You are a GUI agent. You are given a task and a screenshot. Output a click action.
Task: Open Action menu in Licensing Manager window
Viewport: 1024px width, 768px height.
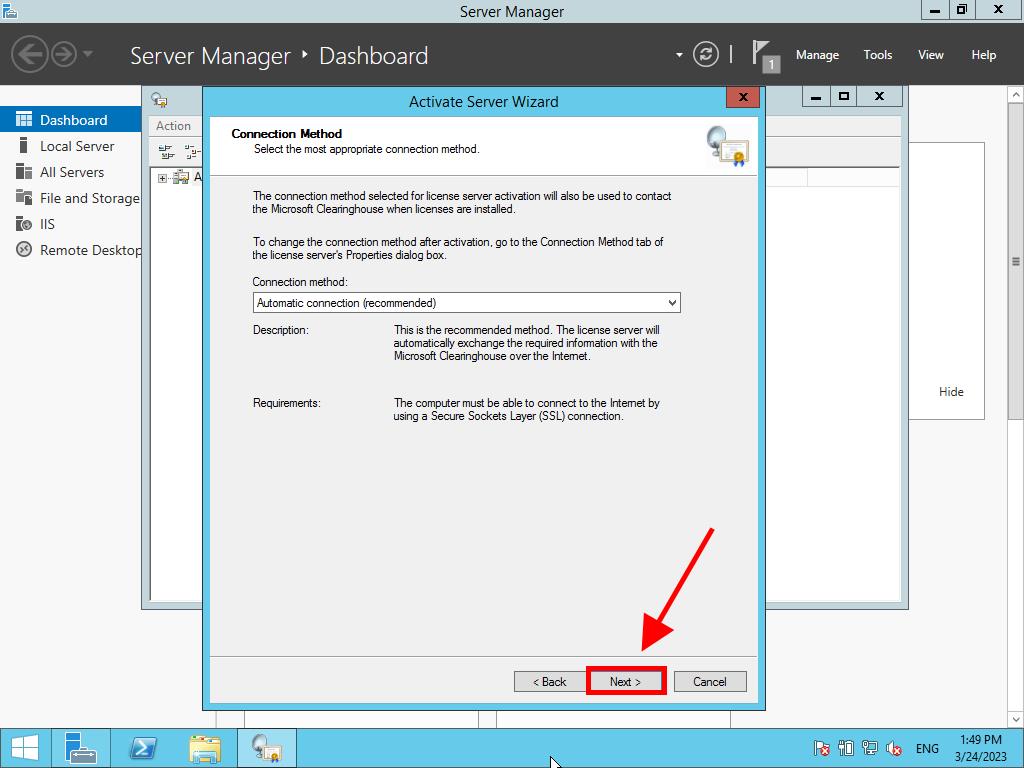[x=173, y=126]
